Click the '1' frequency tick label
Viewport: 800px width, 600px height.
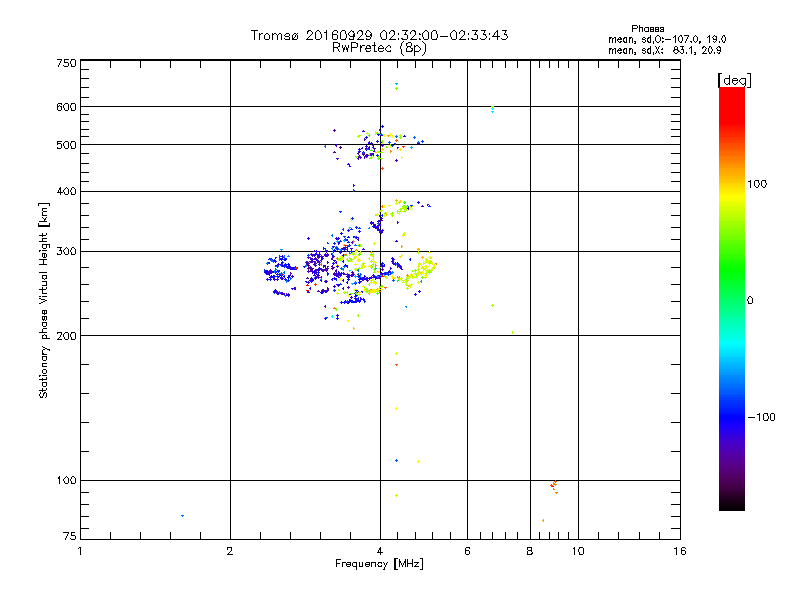click(x=80, y=551)
